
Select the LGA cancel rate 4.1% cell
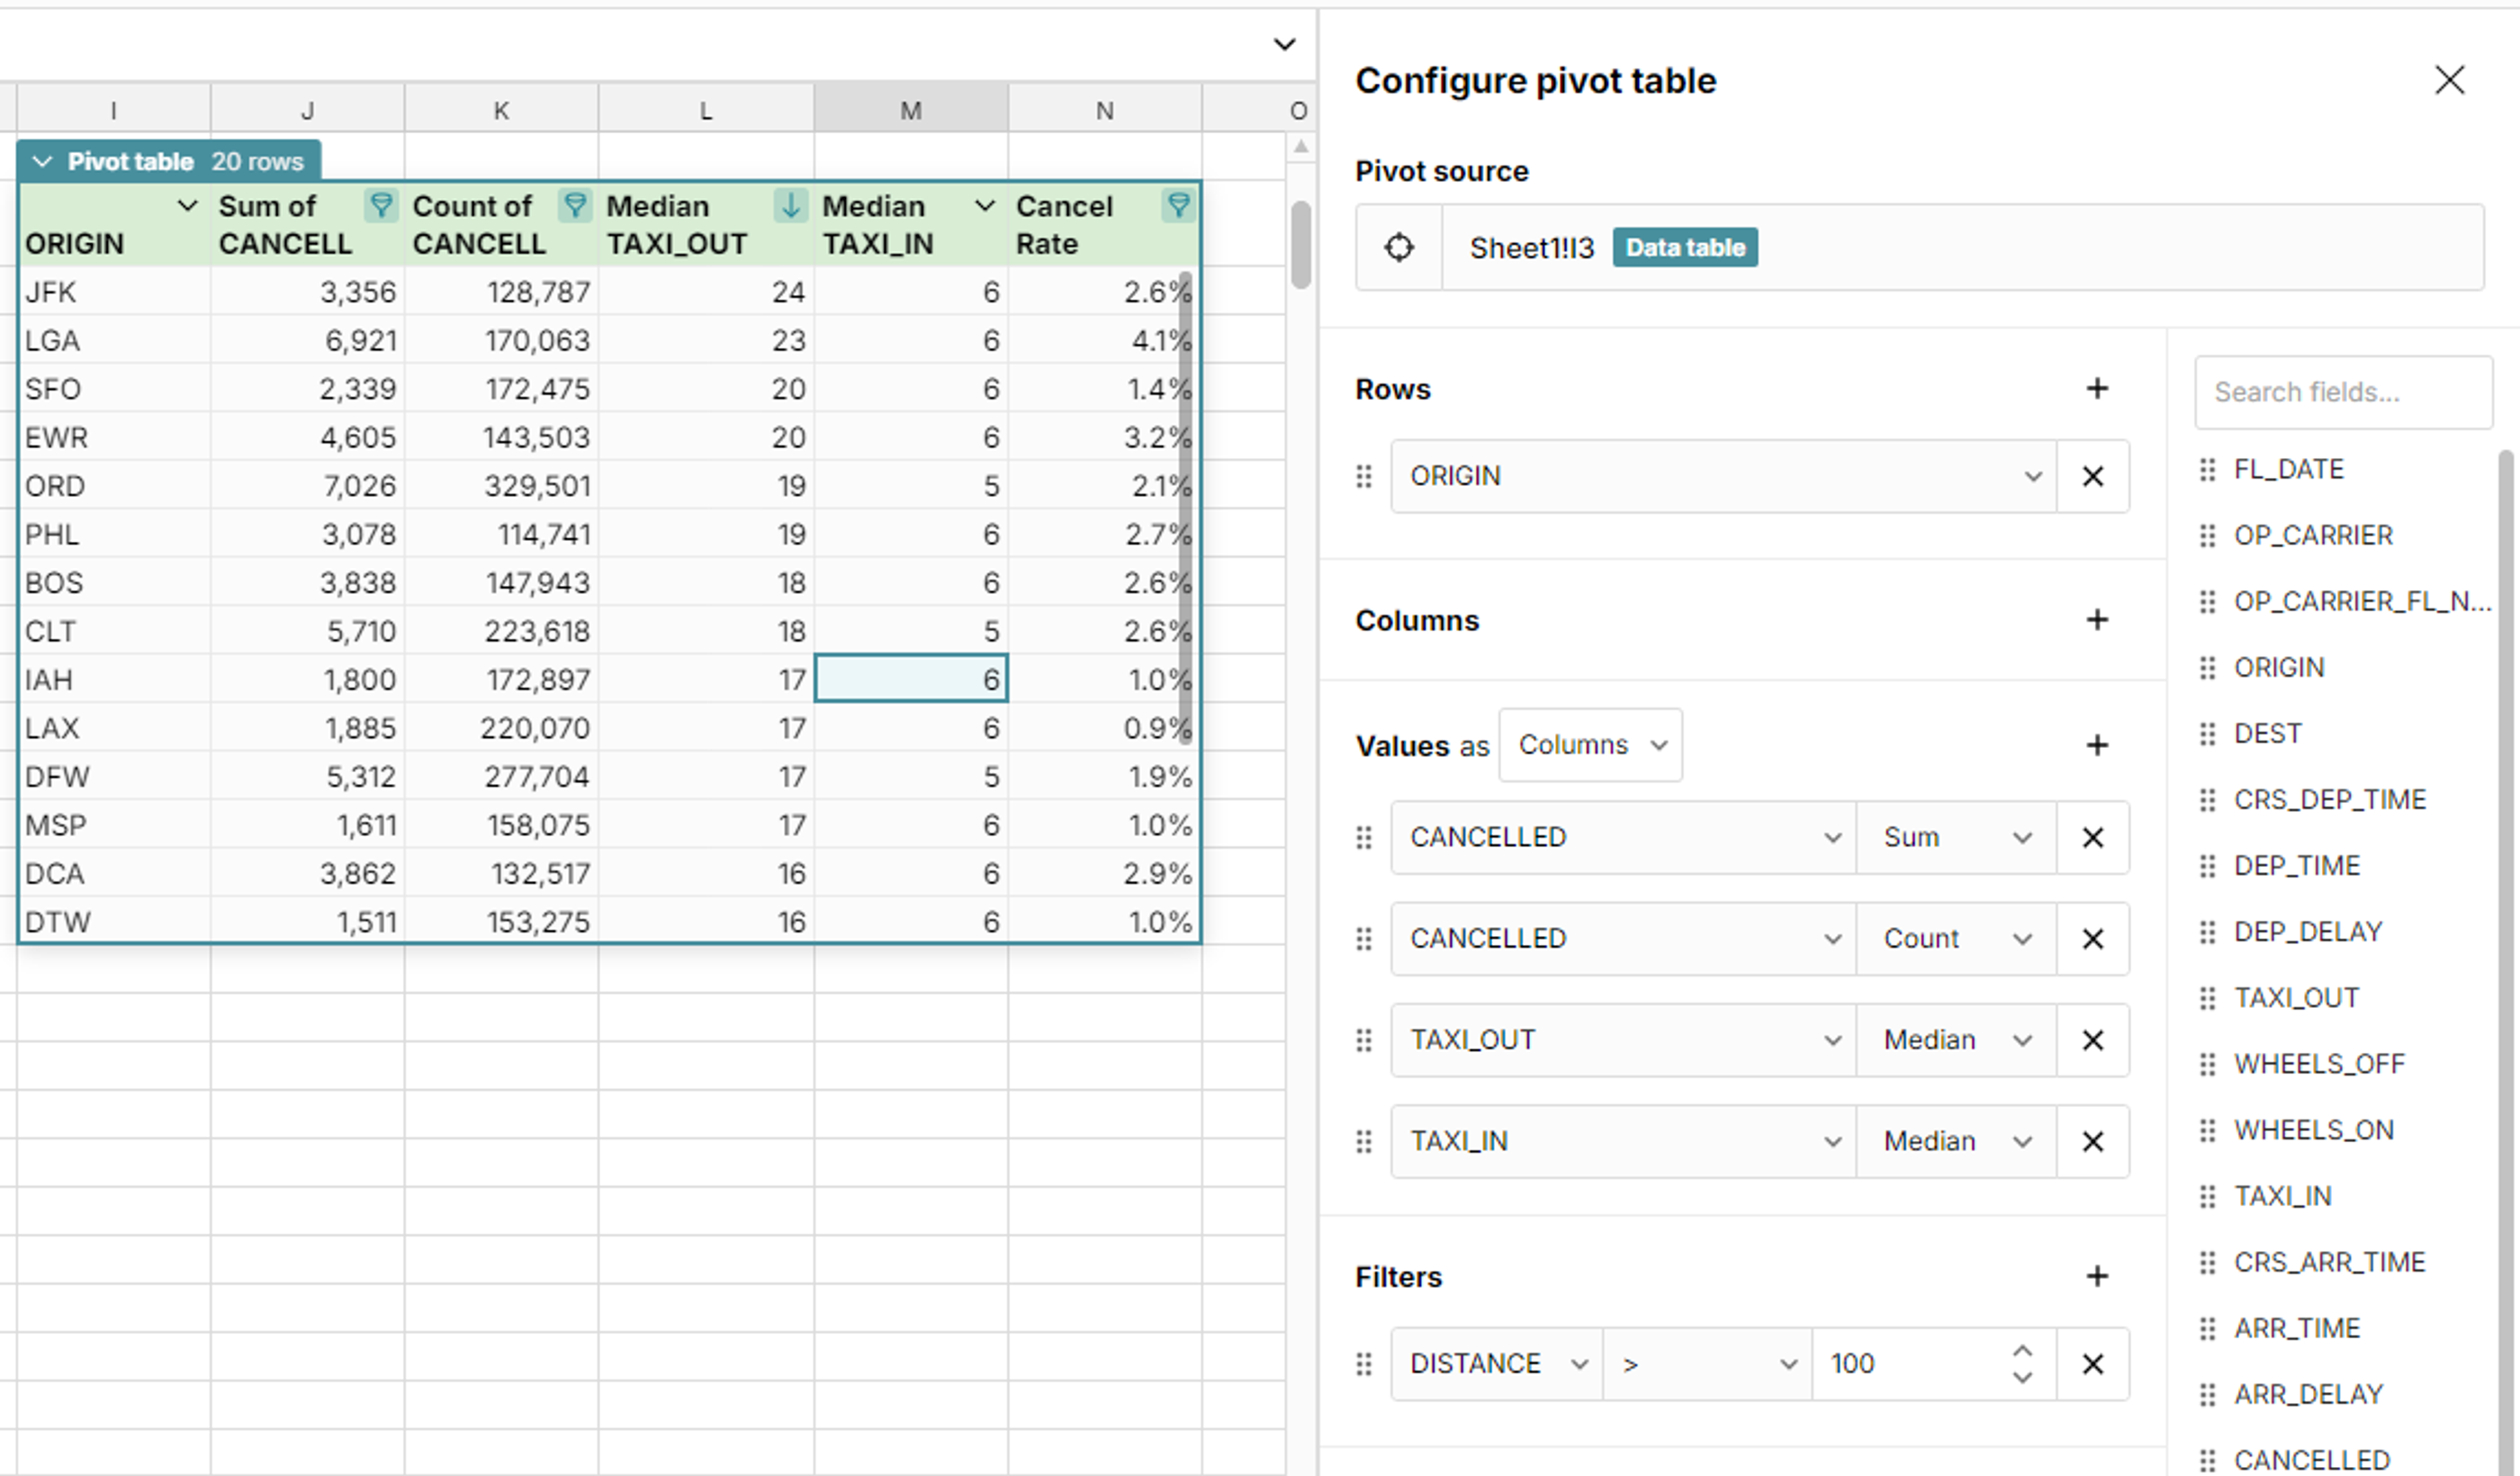point(1104,340)
